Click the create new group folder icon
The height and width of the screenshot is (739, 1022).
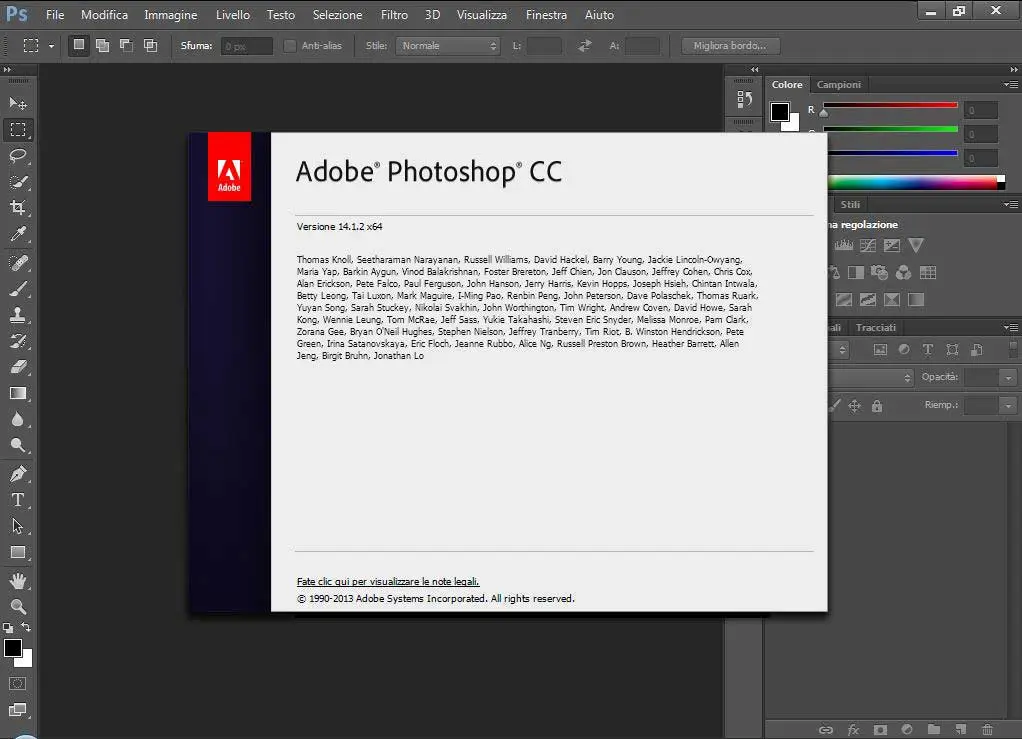[x=933, y=730]
